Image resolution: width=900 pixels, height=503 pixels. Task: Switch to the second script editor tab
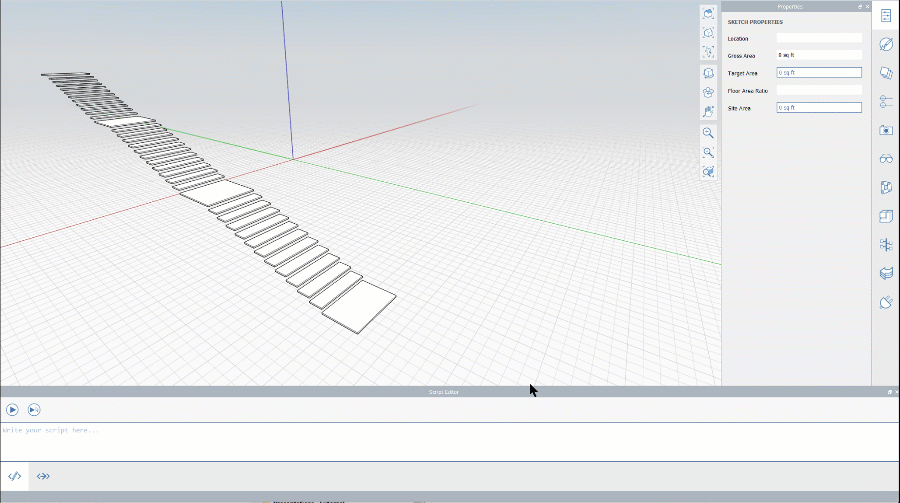43,476
